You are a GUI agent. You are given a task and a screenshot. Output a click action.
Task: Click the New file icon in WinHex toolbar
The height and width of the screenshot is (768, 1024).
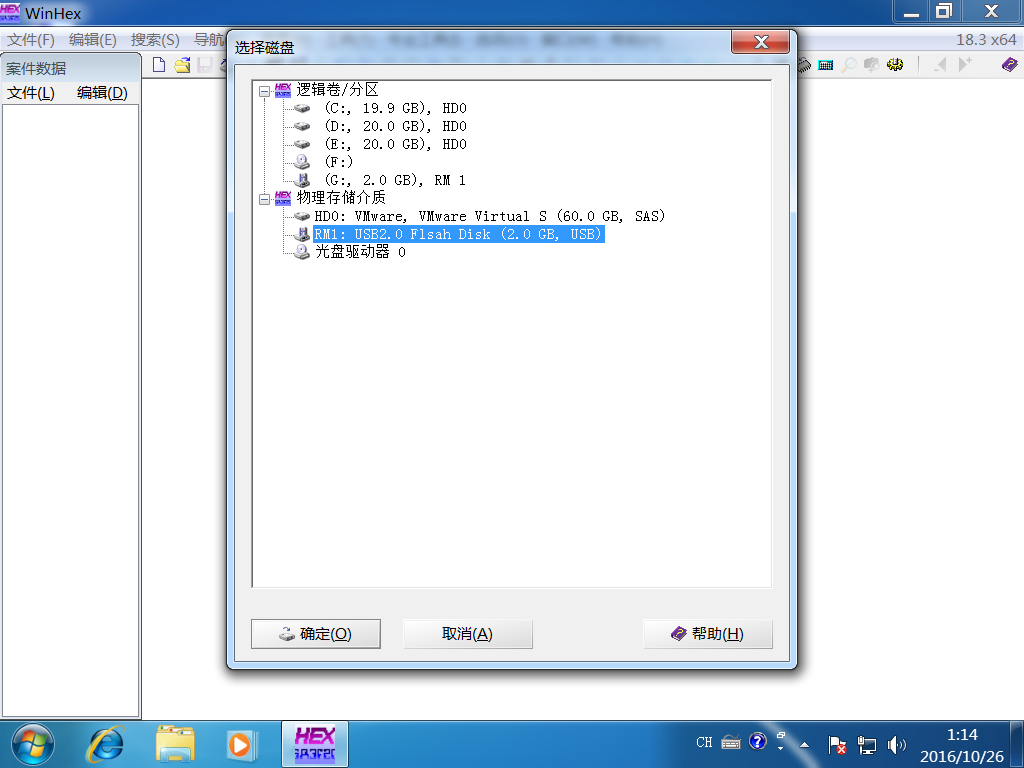[x=159, y=65]
